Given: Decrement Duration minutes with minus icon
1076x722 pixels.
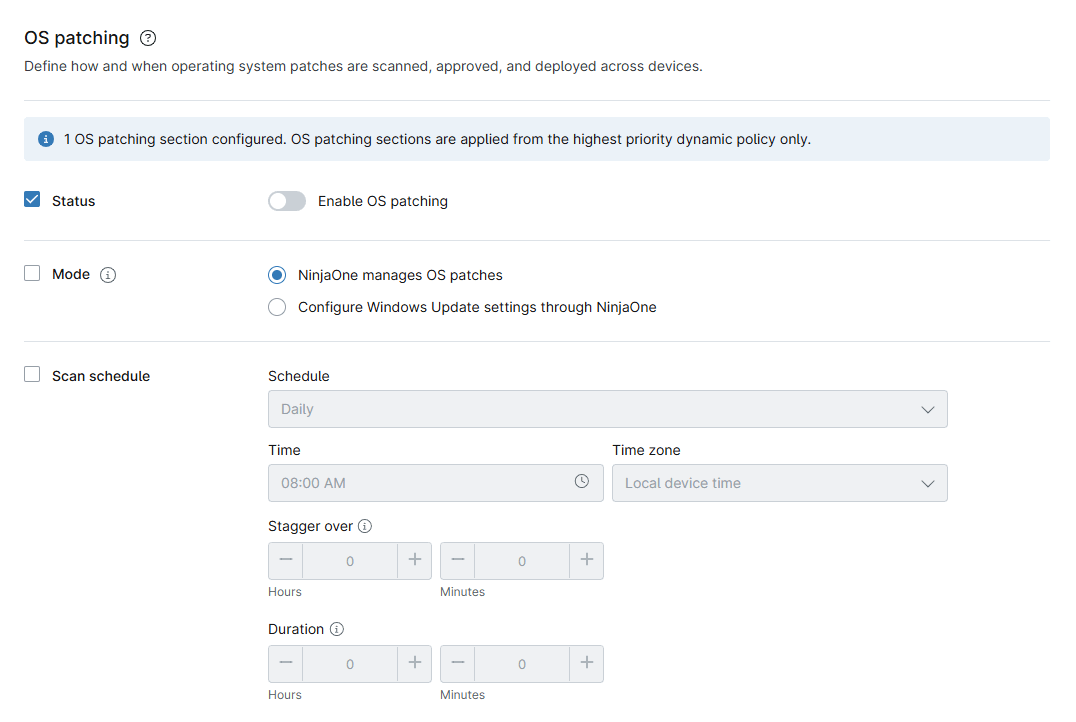Looking at the screenshot, I should pos(458,663).
